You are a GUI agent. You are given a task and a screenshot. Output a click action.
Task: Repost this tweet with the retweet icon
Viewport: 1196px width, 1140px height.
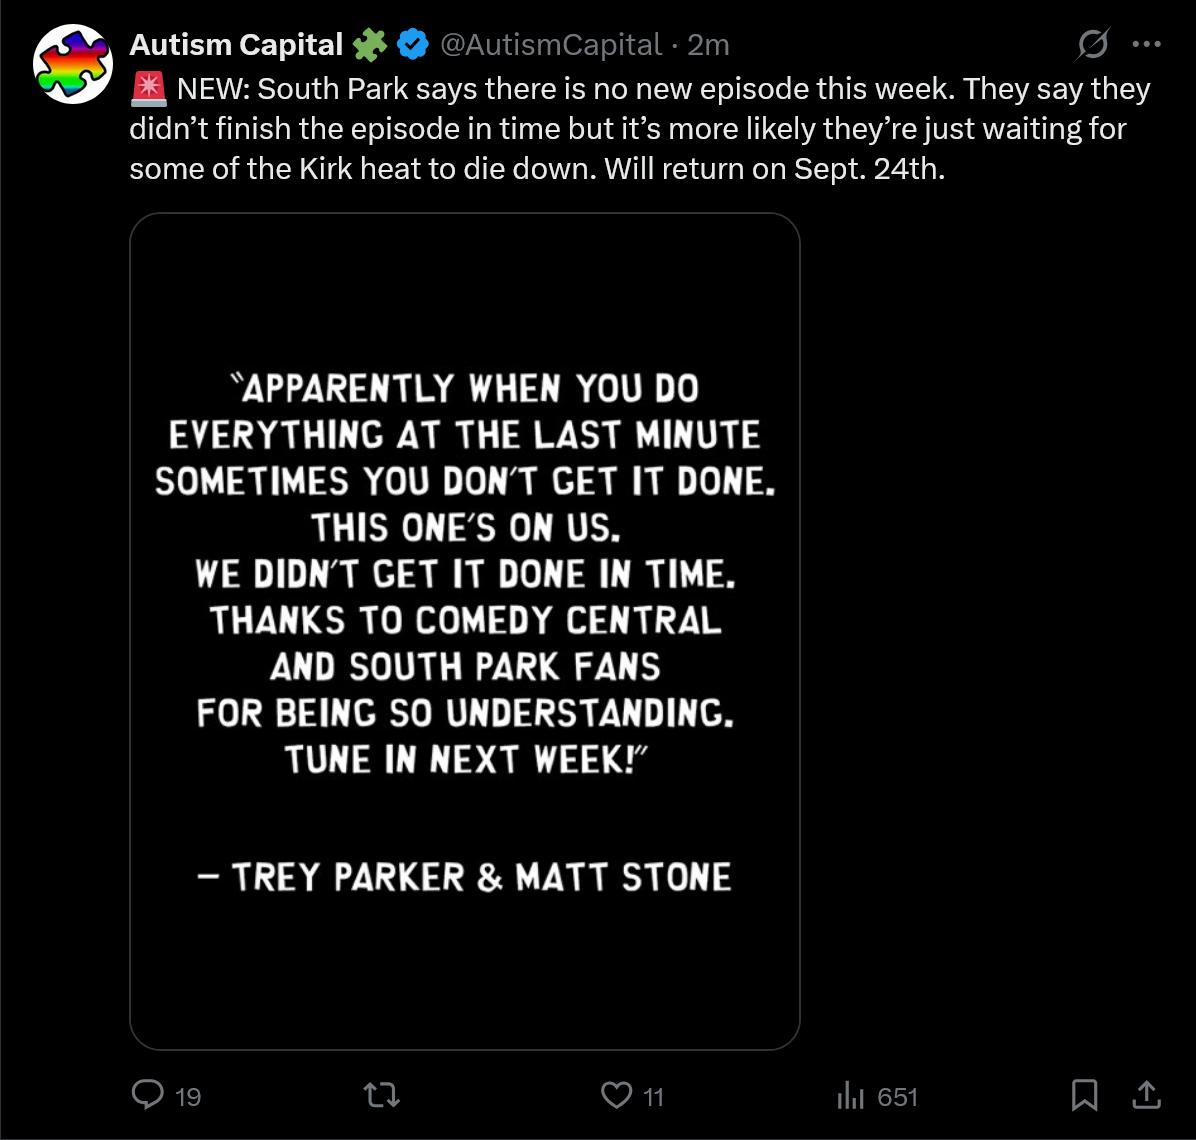tap(381, 1095)
